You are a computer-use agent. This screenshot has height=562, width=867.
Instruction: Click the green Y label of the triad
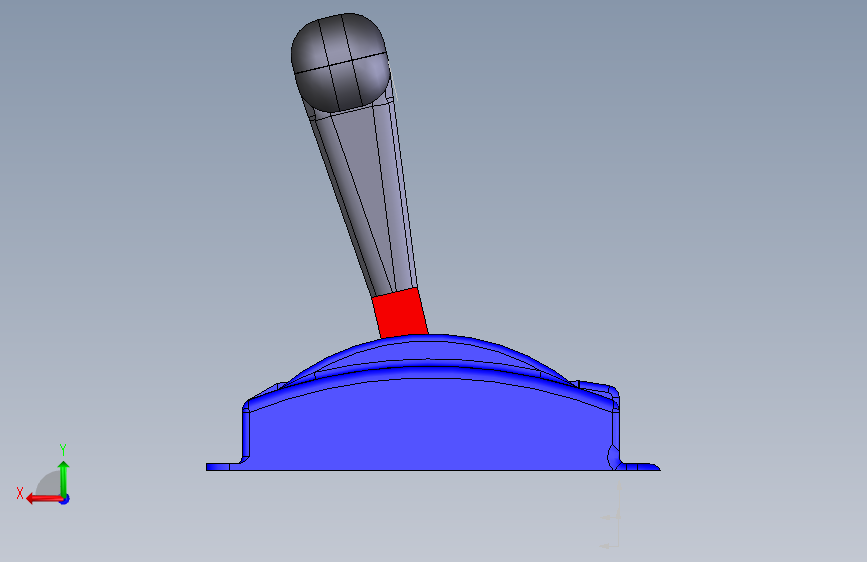(x=63, y=449)
